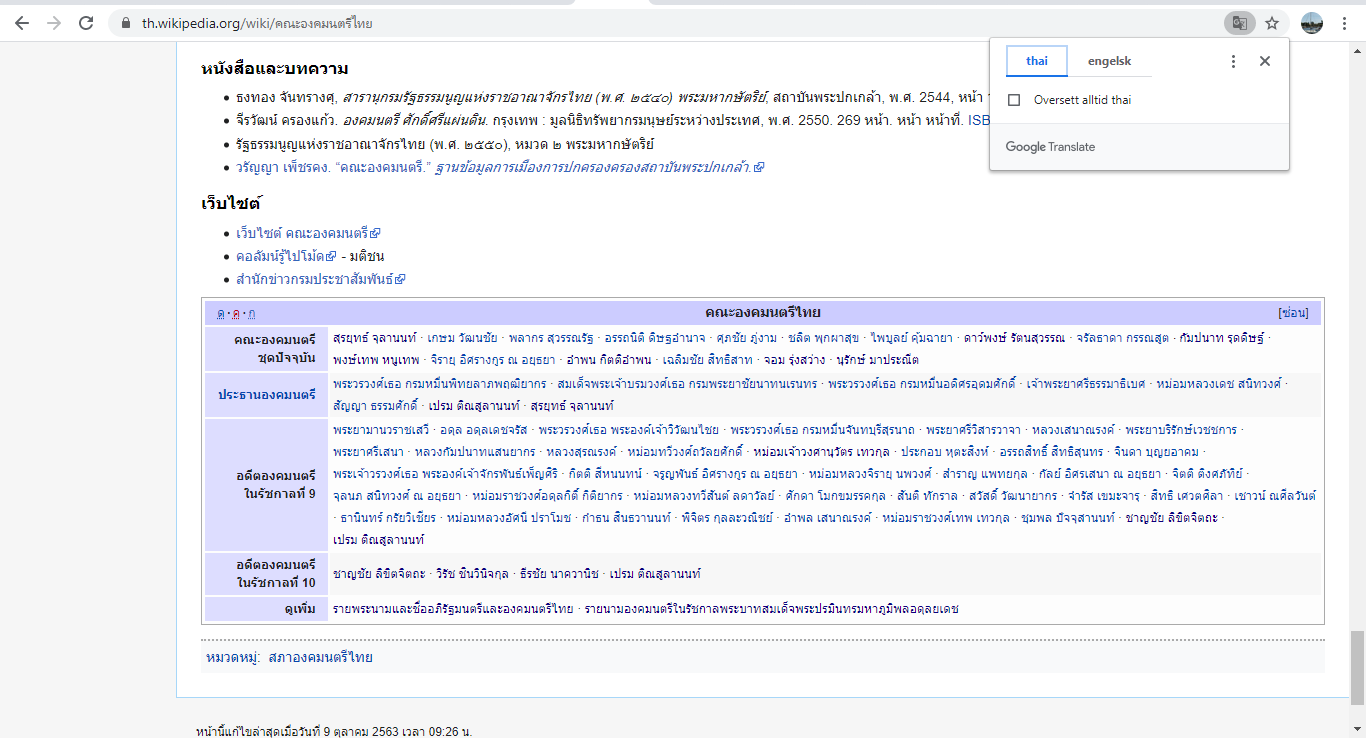The image size is (1366, 738).
Task: Collapse the navbox using [ซ่อน]
Action: point(1293,313)
